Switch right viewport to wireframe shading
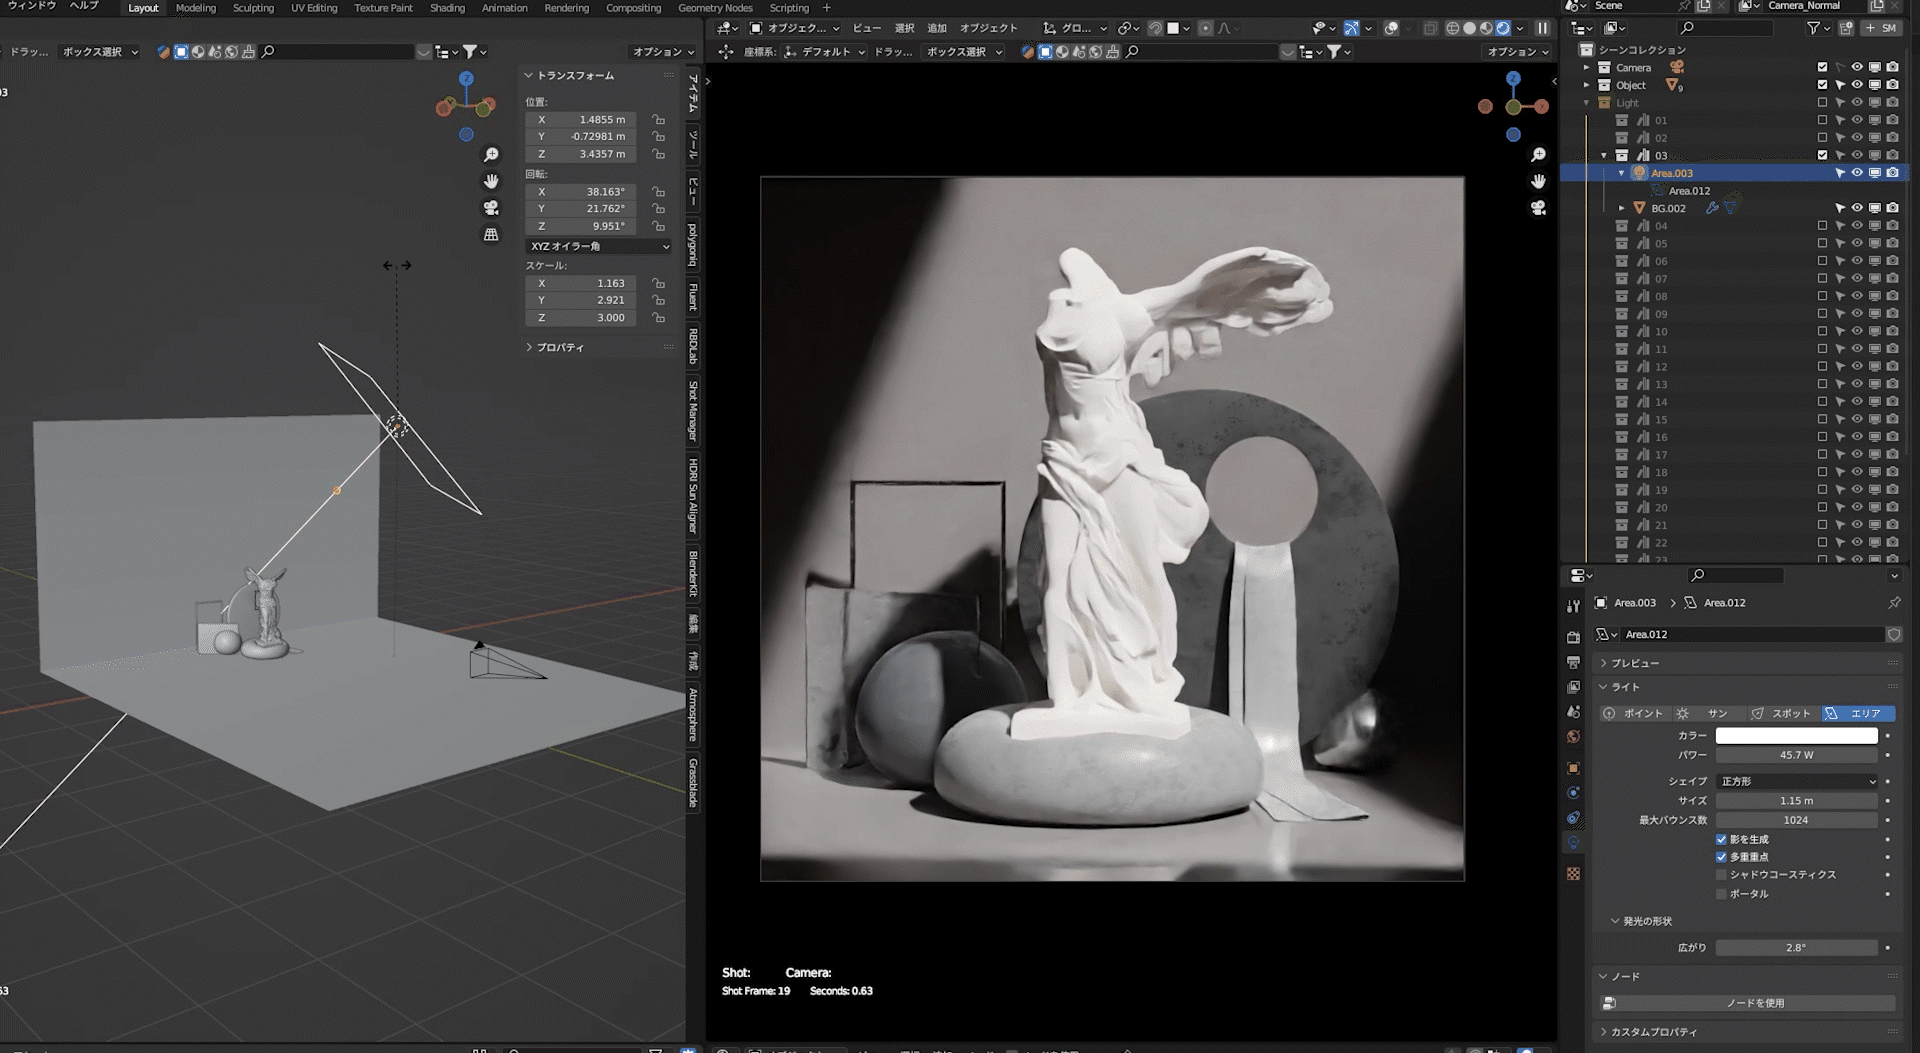The image size is (1920, 1053). point(1453,28)
